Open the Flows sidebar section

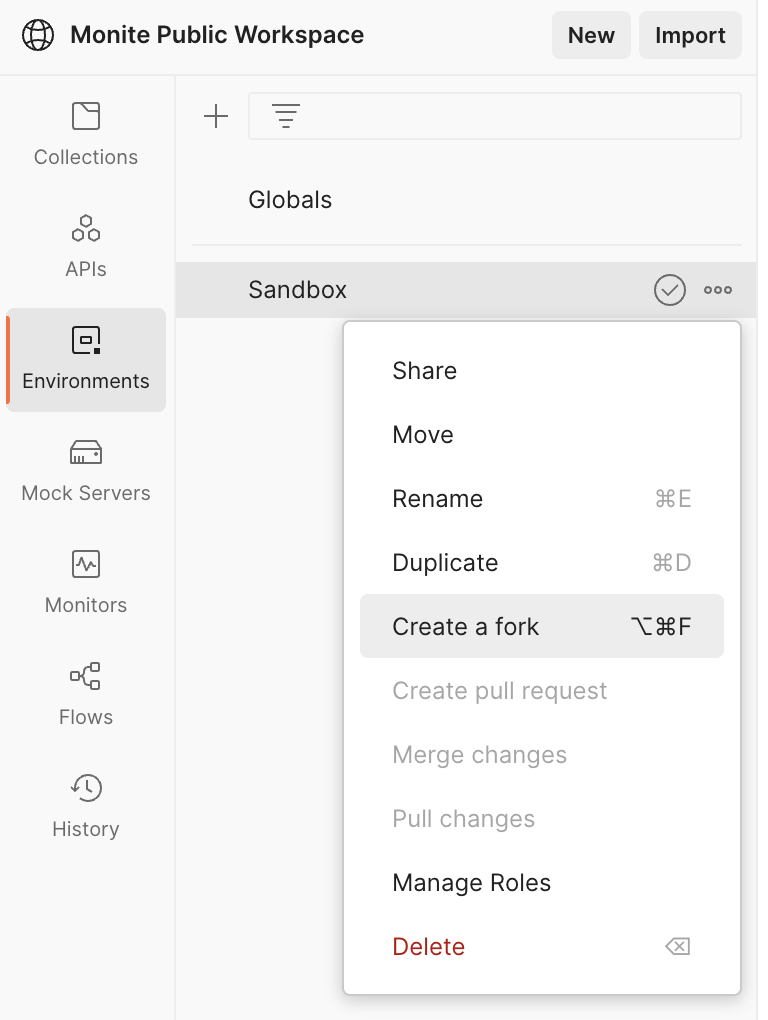tap(86, 693)
